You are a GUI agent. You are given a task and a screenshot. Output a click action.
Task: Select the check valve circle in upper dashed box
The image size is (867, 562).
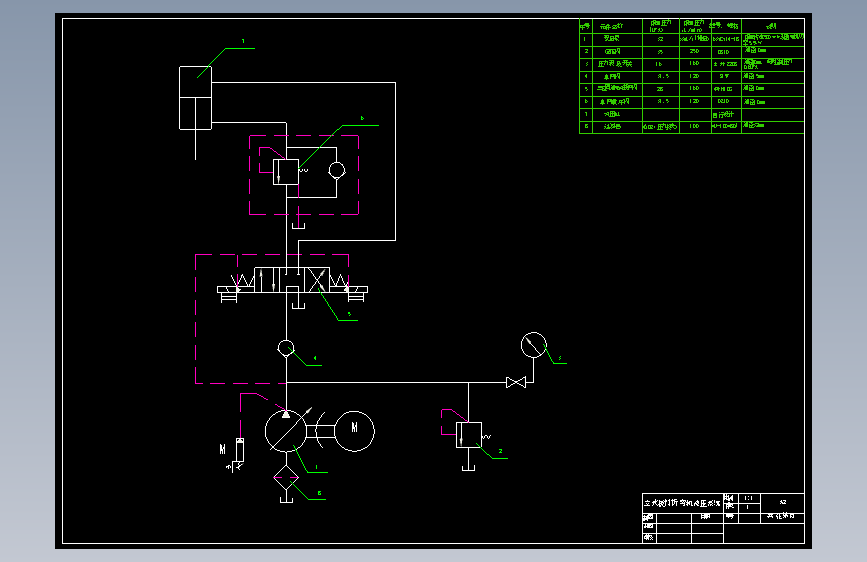tap(336, 170)
